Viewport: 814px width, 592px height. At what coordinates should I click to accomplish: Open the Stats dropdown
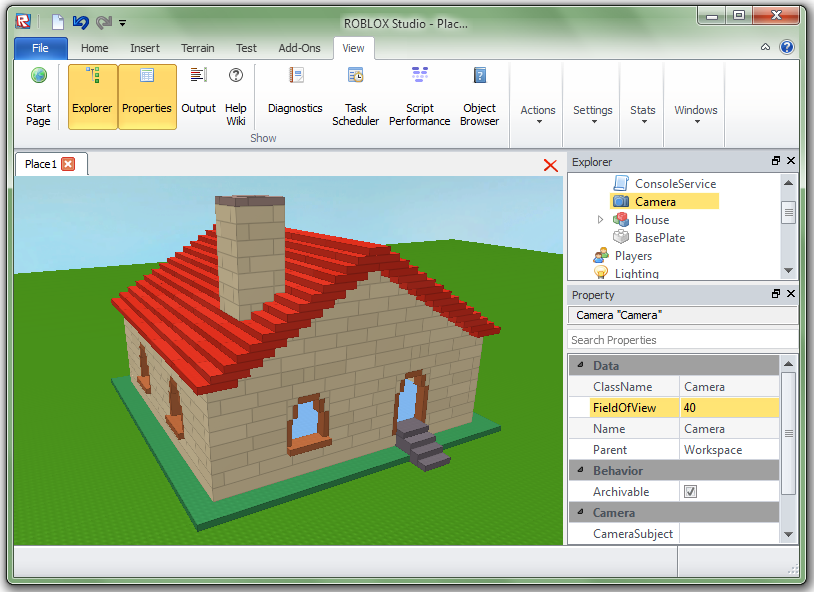coord(643,114)
